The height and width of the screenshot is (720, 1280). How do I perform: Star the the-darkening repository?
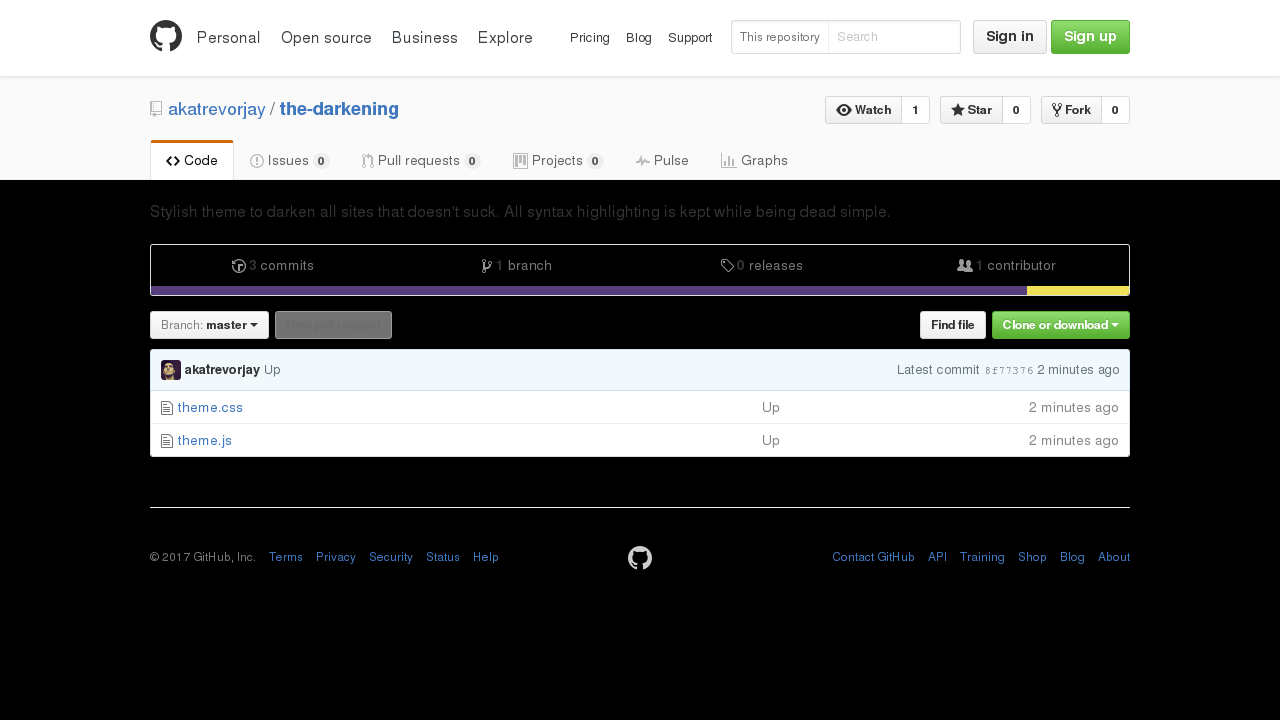tap(971, 110)
